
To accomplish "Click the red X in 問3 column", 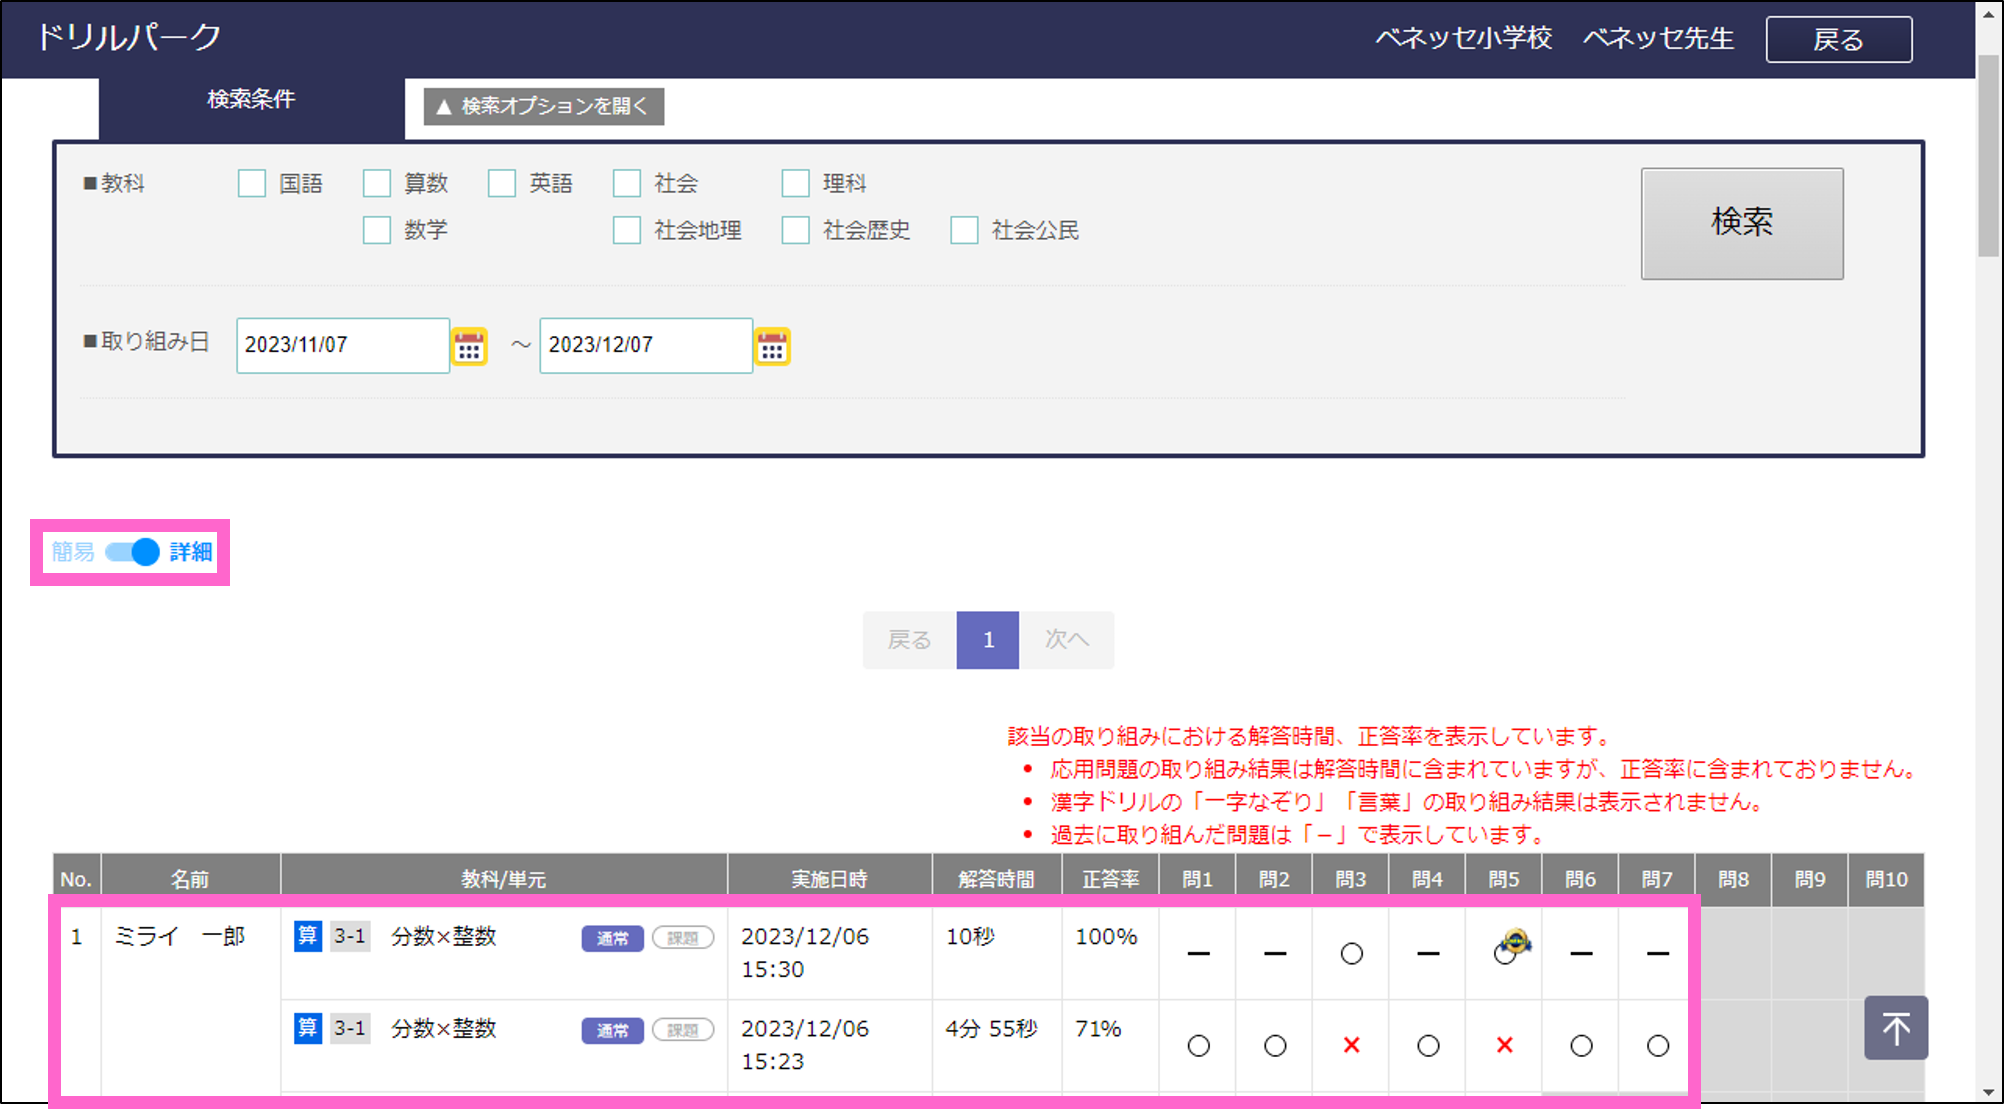I will tap(1351, 1045).
